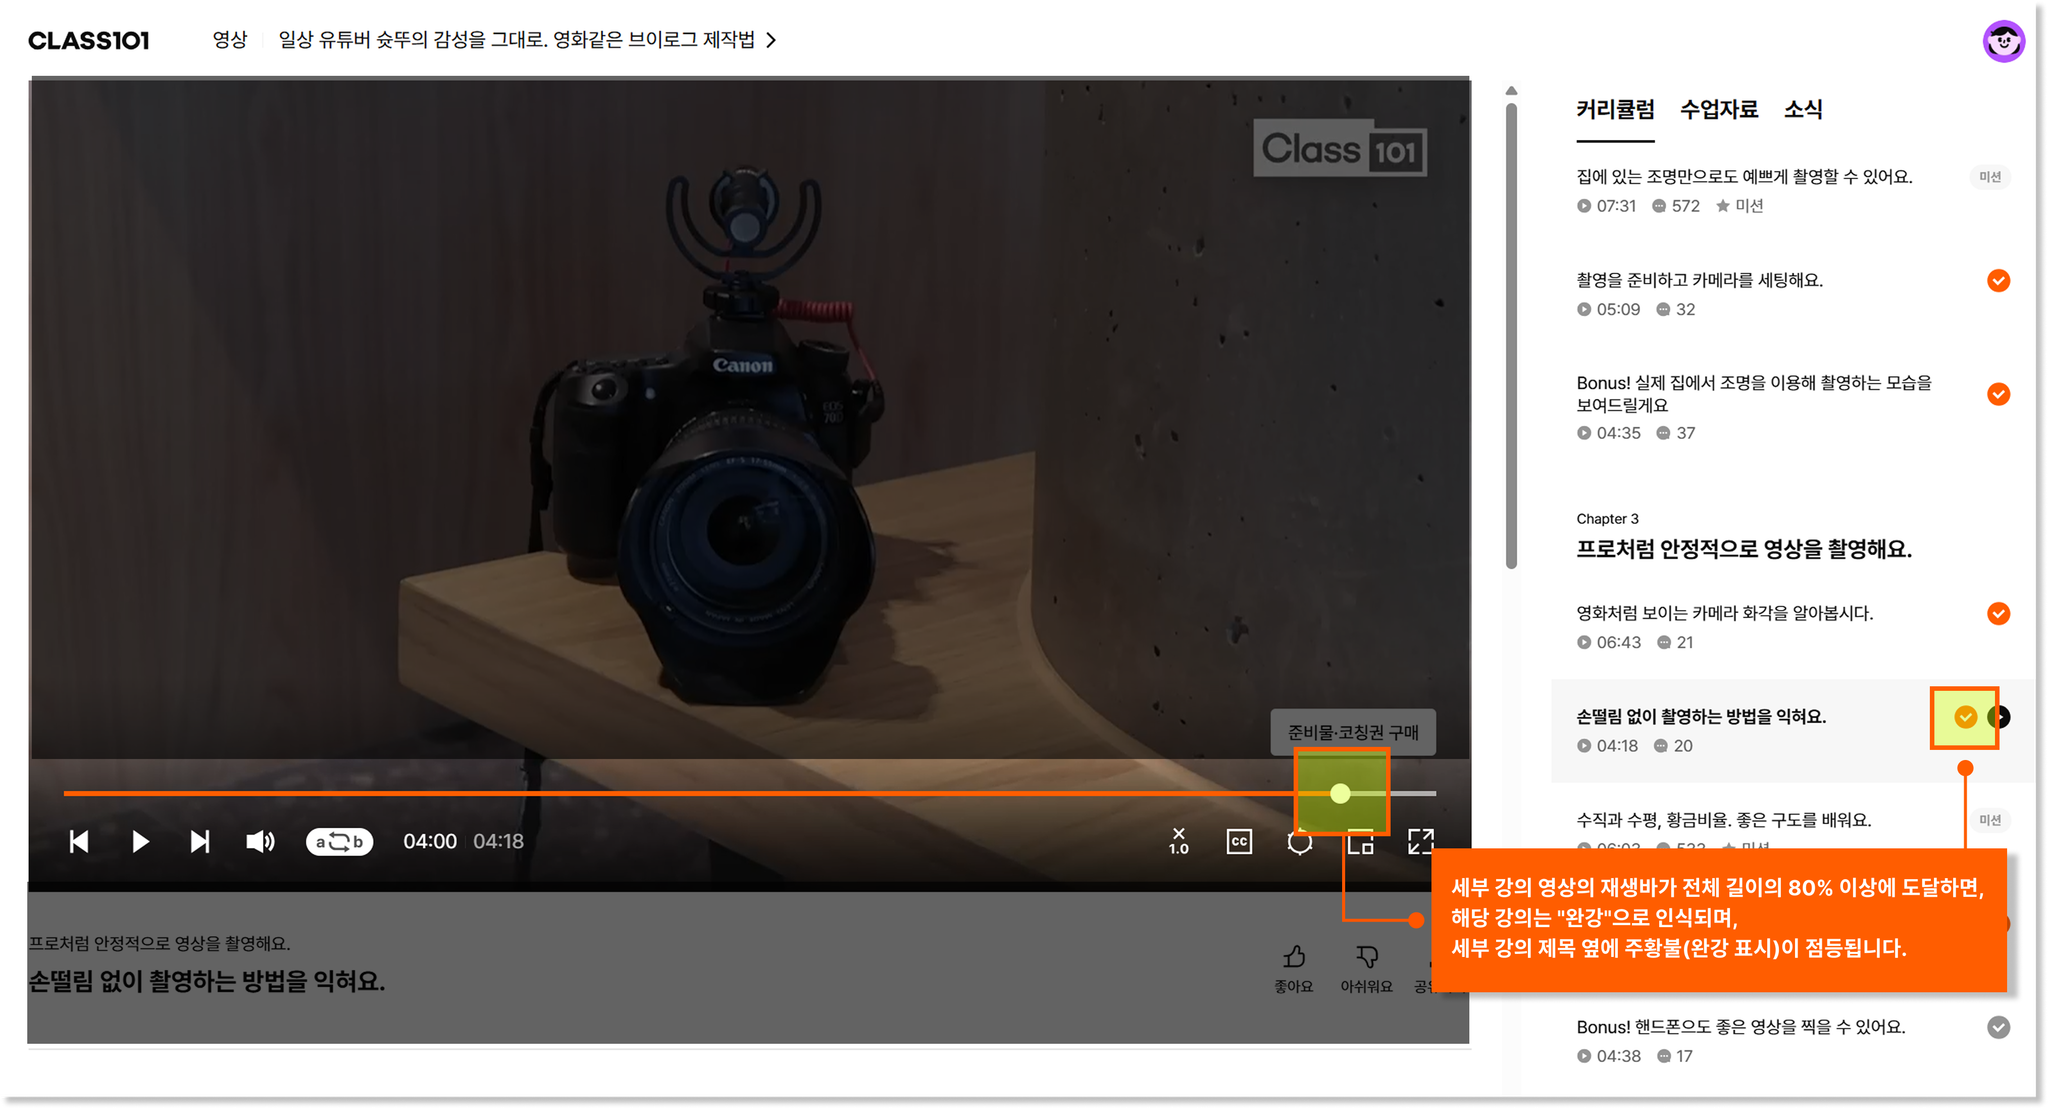Toggle gray check for Bonus 핸드폰으로도 lecture
The image size is (2048, 1109).
coord(1998,1028)
